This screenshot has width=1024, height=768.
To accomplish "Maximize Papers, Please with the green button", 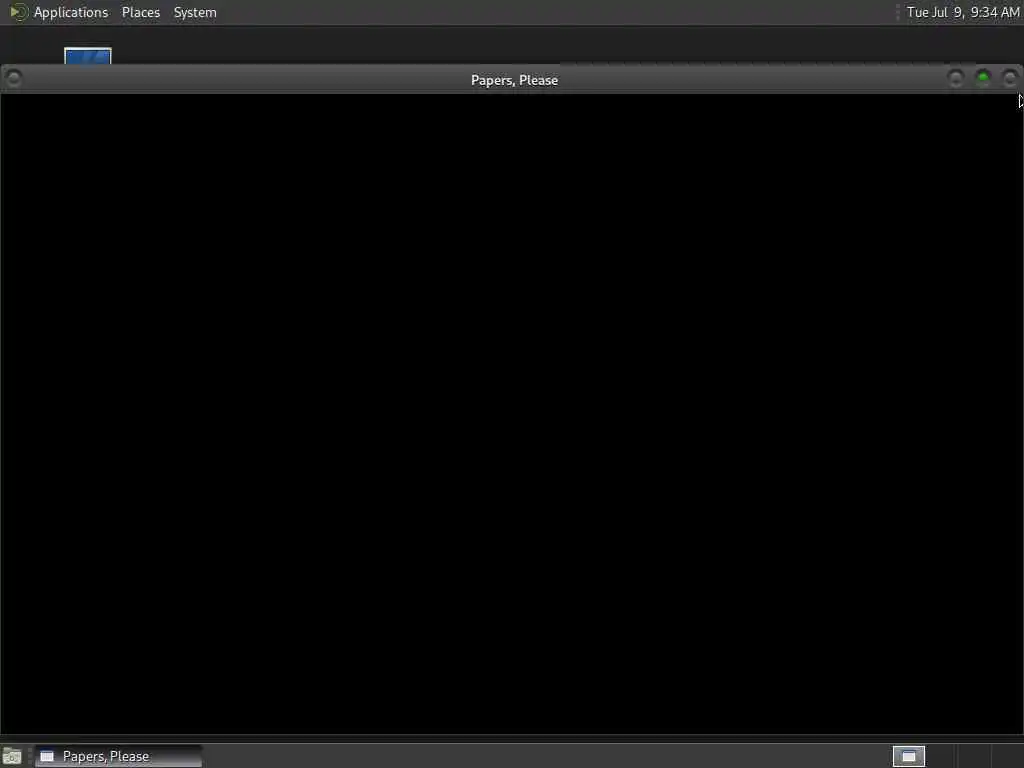I will 983,79.
